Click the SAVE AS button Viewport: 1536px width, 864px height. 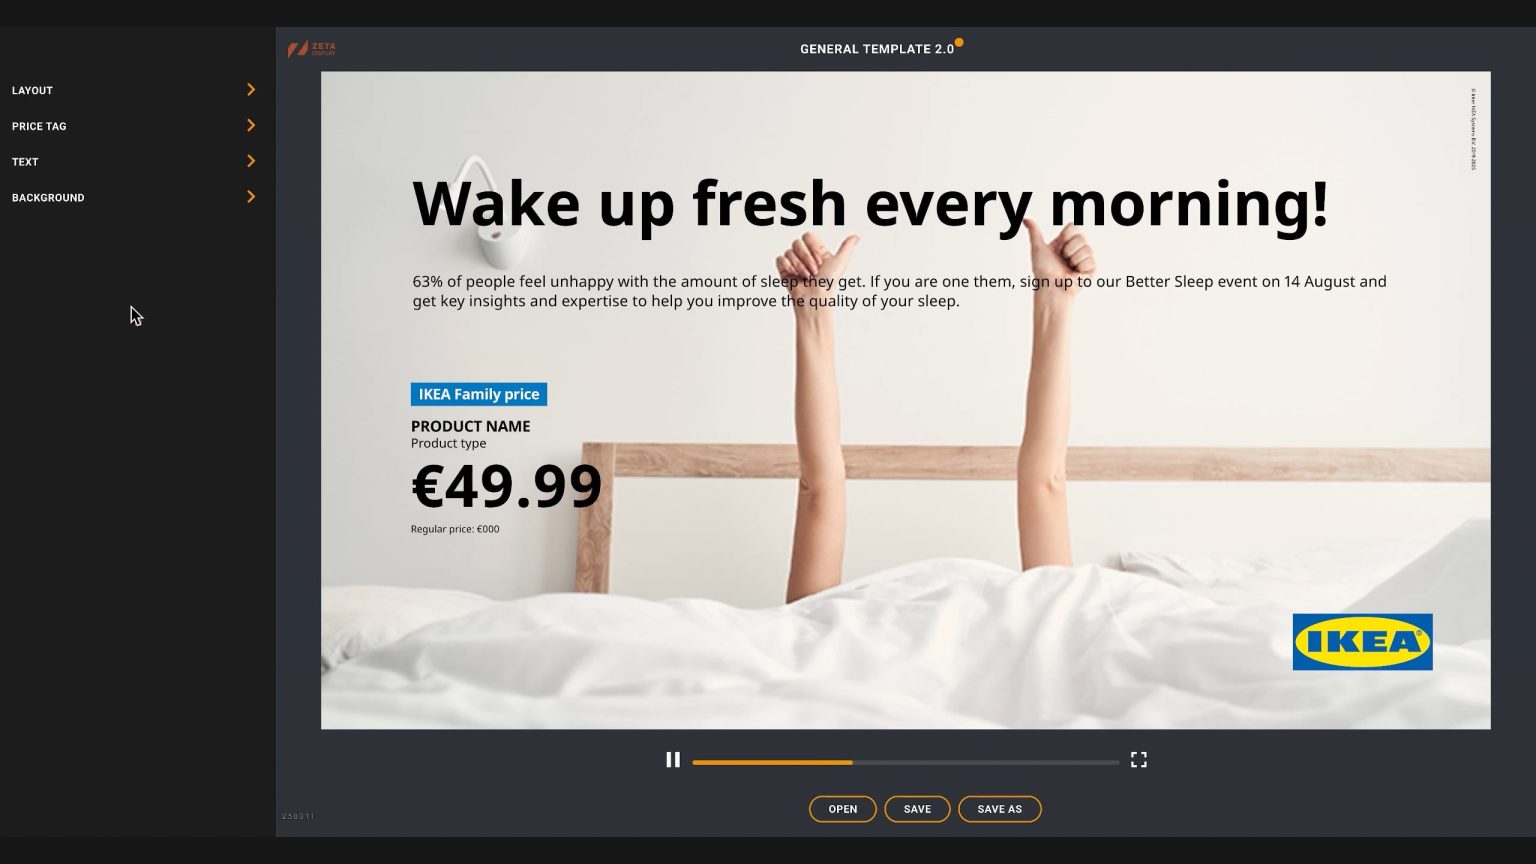[1000, 809]
